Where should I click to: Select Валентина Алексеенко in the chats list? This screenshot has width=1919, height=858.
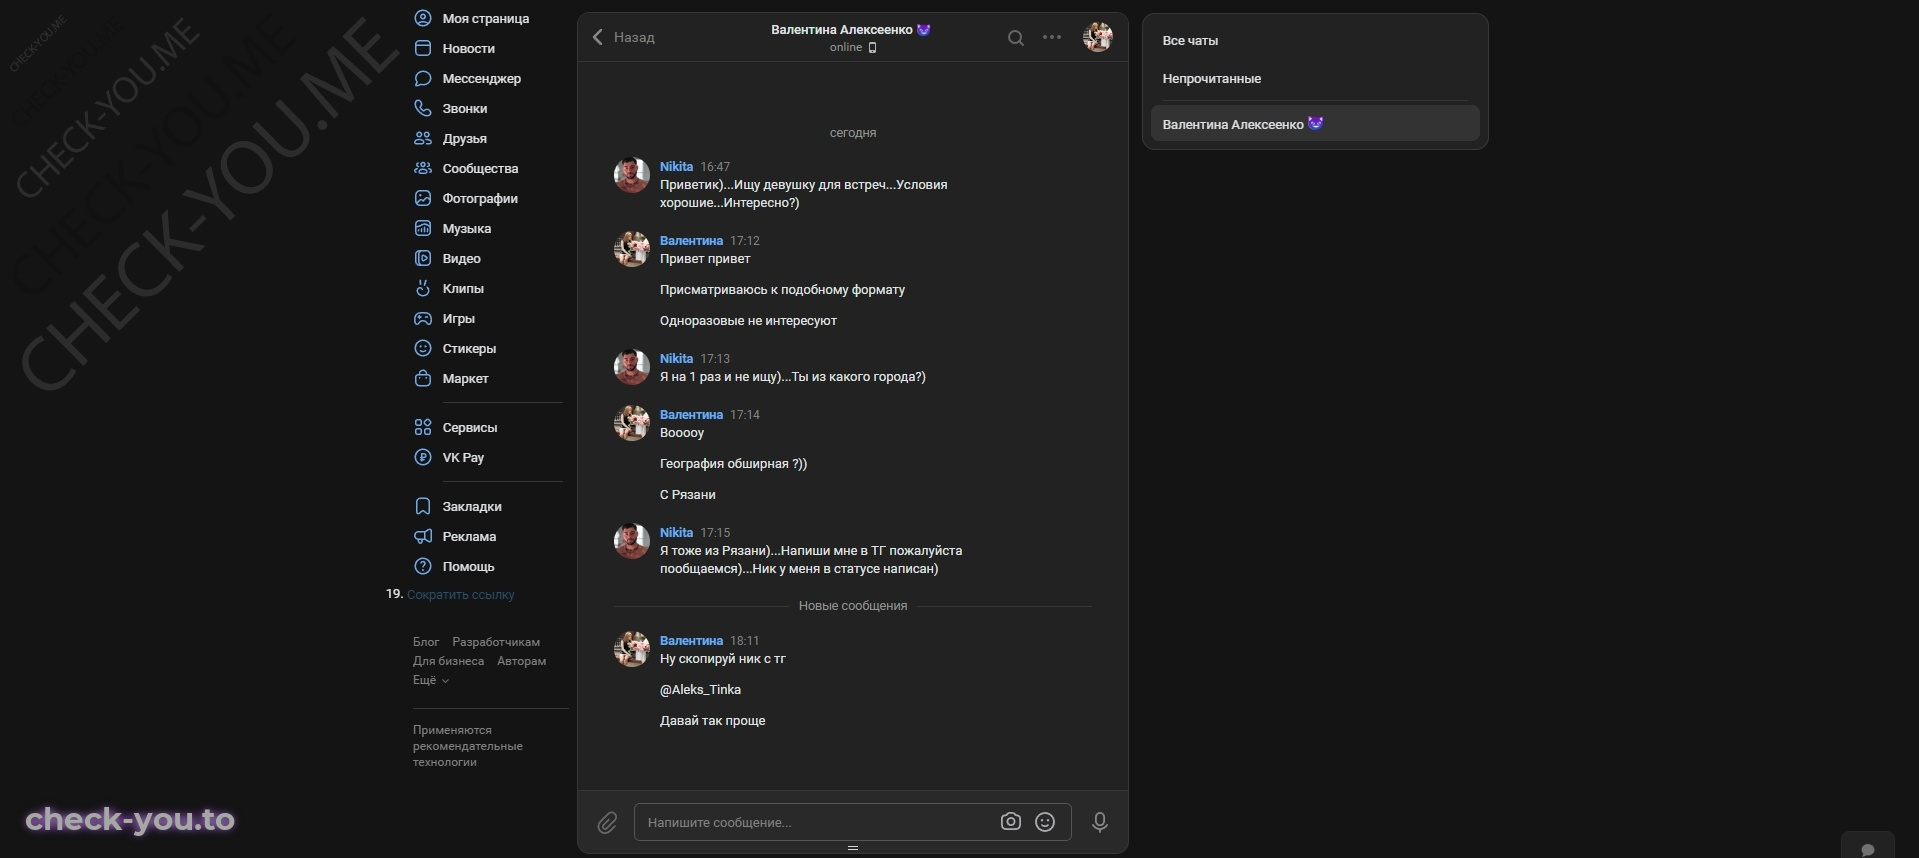1315,124
